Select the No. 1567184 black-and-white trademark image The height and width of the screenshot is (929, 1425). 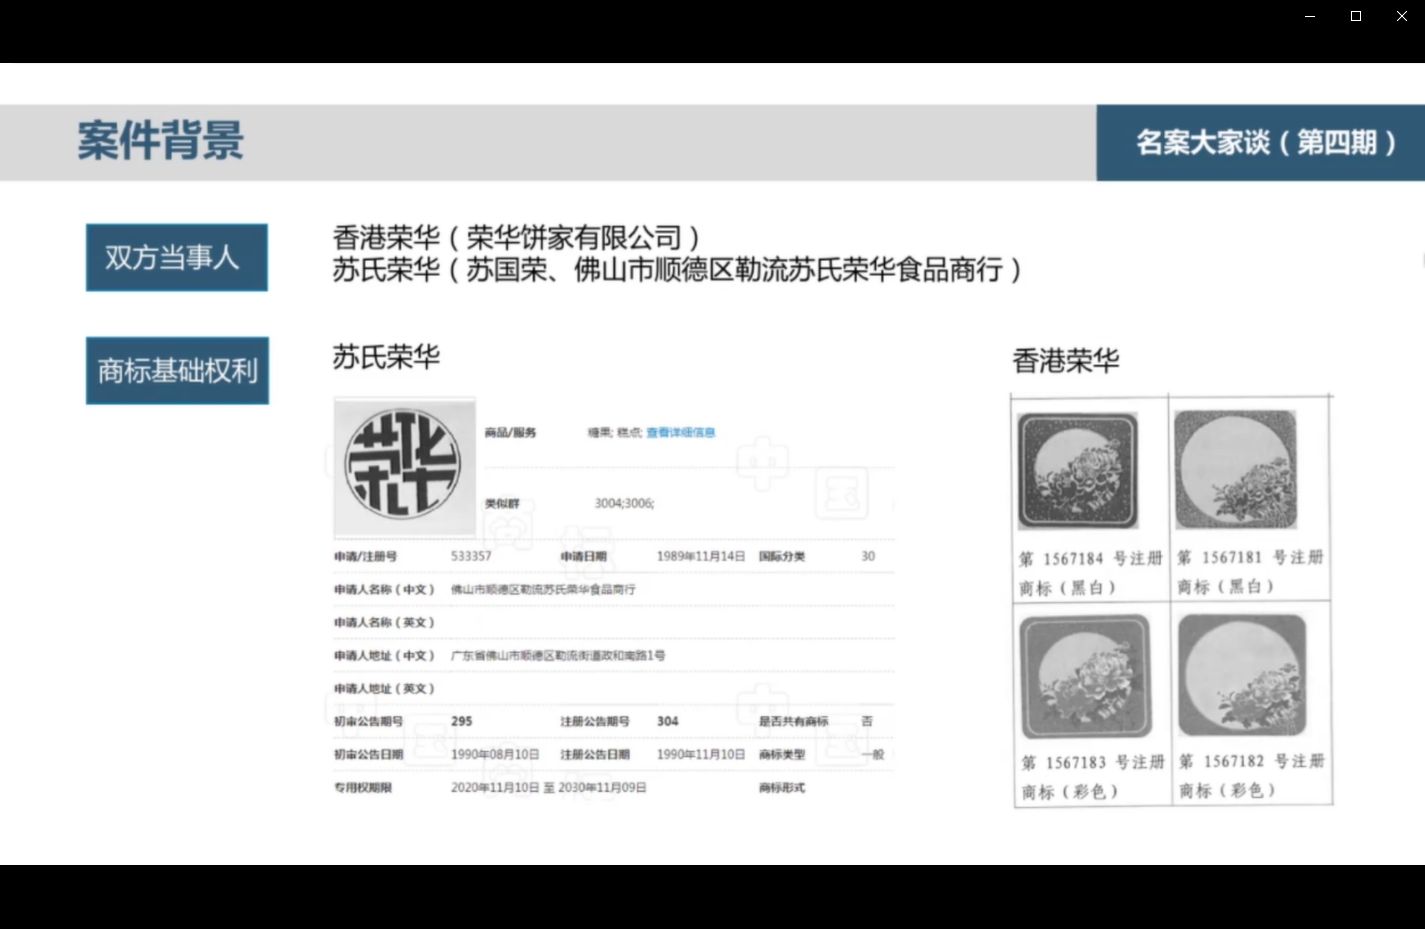1078,471
